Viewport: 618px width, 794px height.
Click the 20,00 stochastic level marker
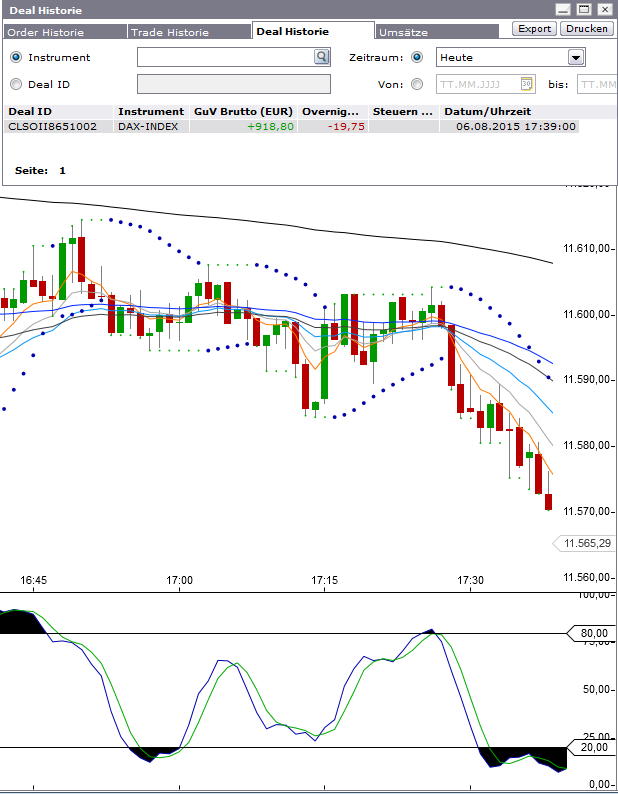(592, 747)
